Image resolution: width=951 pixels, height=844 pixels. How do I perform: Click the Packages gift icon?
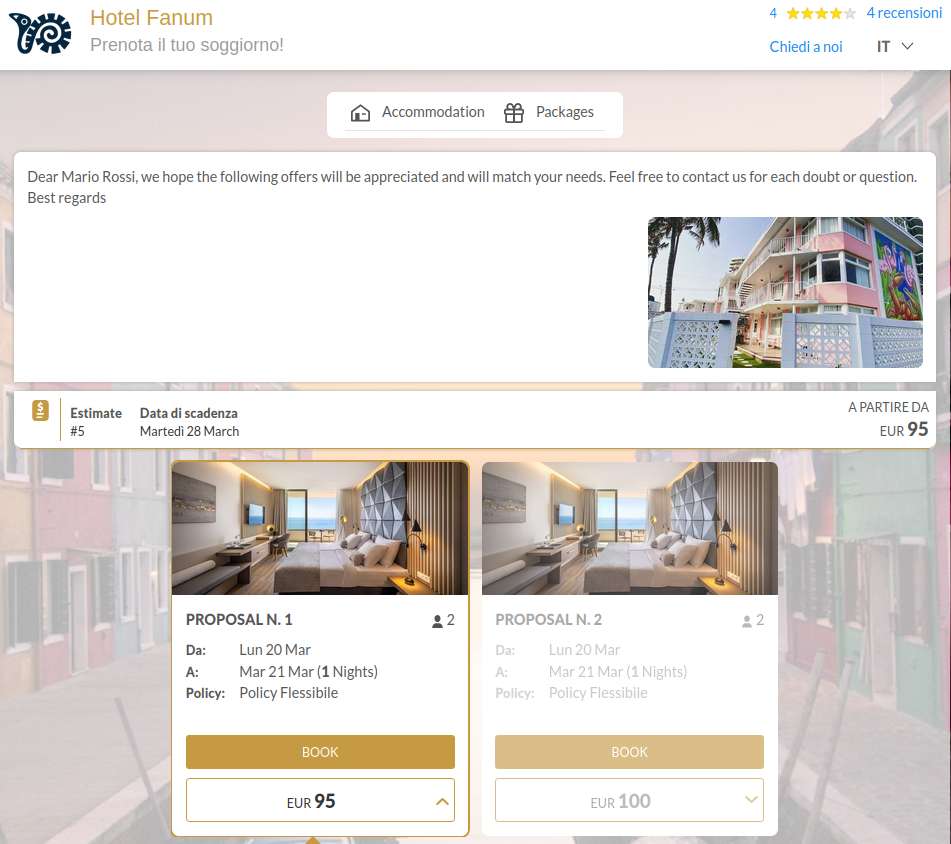(514, 113)
